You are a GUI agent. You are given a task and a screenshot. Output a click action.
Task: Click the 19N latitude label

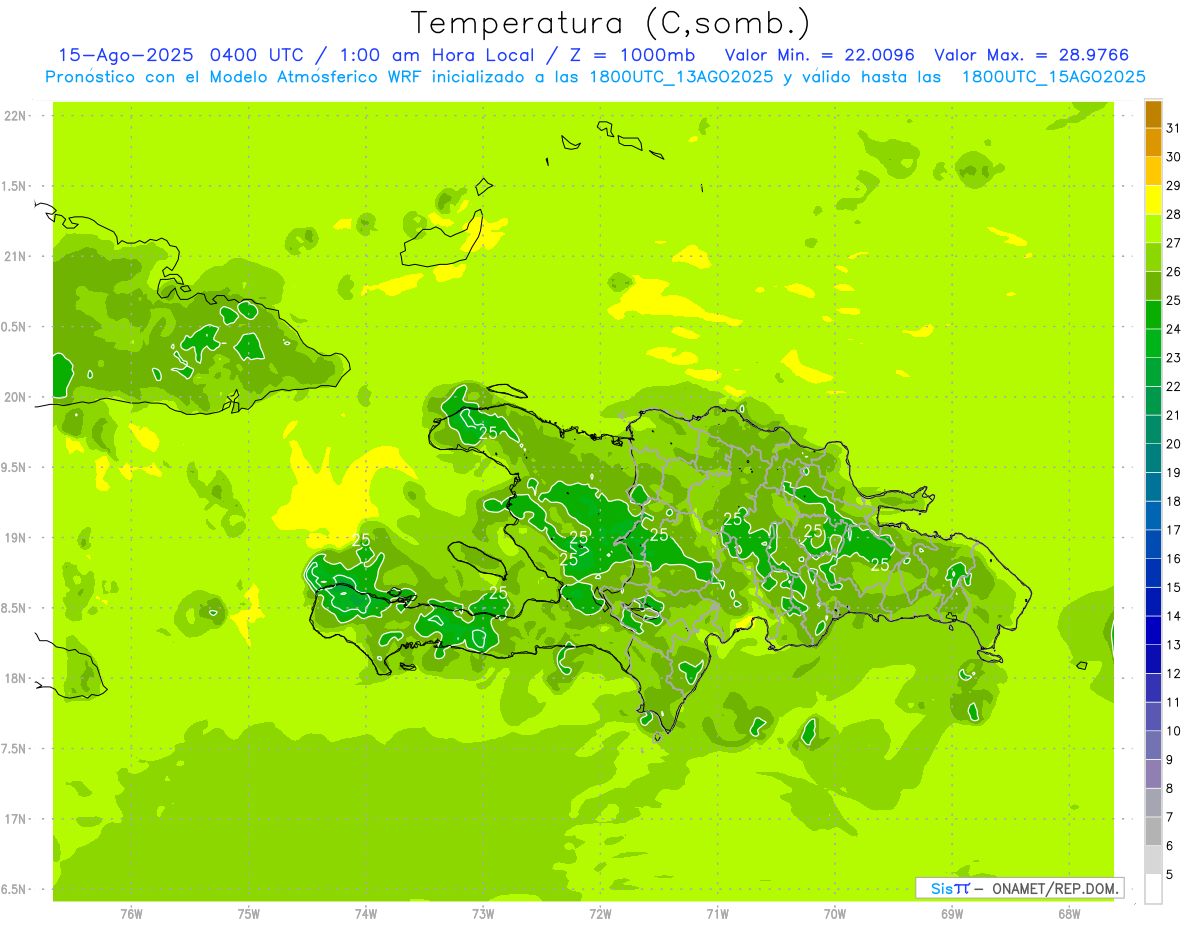coord(17,538)
